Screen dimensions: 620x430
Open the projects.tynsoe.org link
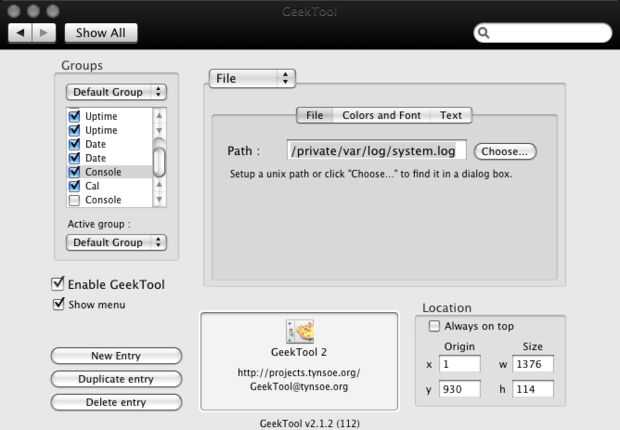coord(299,373)
